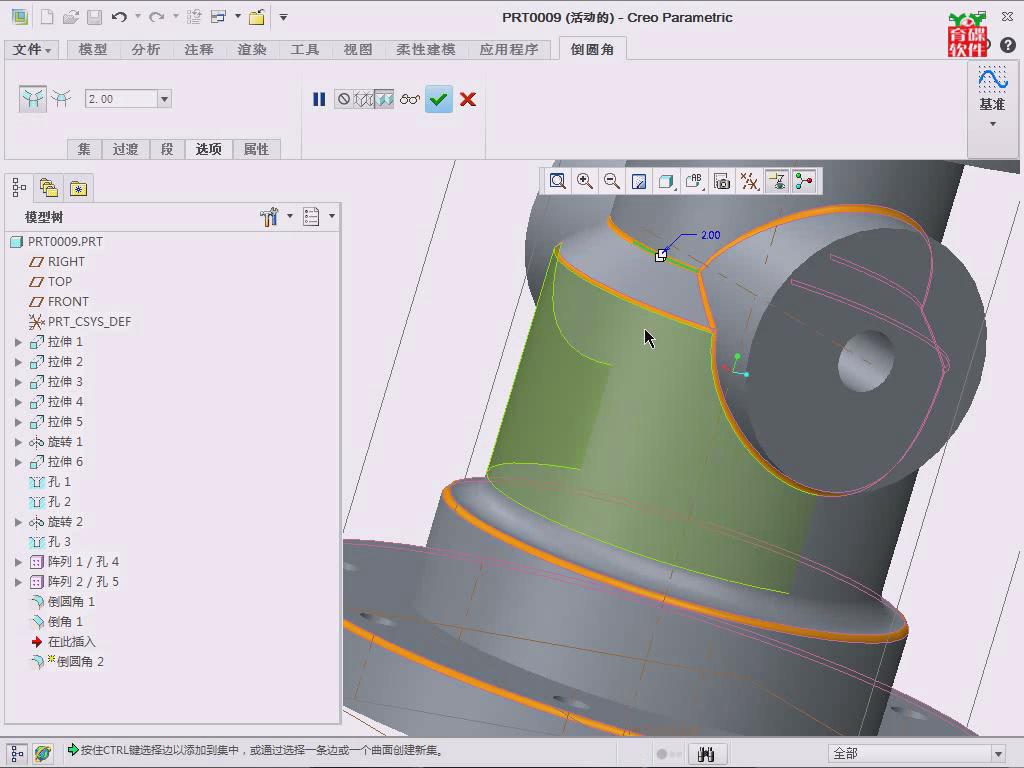Select the attached preview mode

click(x=384, y=99)
